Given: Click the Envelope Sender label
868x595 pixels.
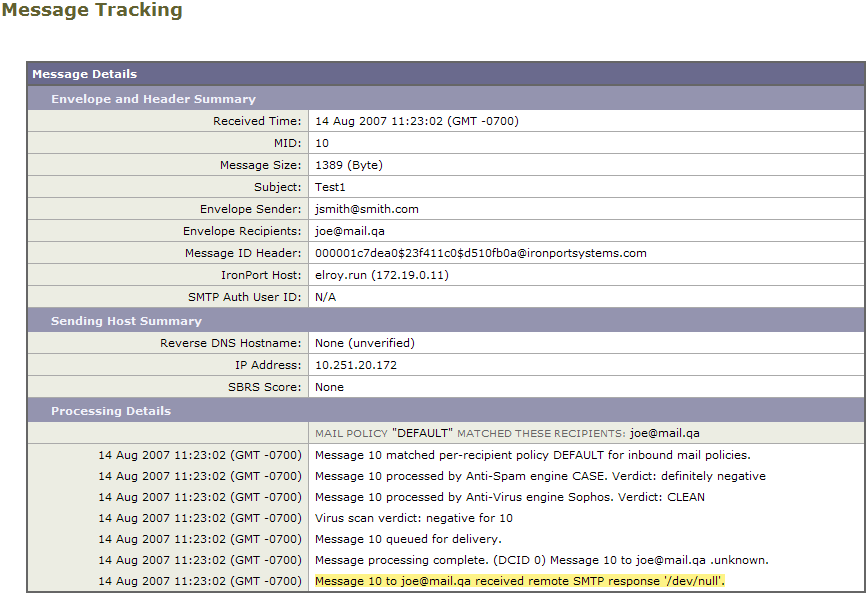Looking at the screenshot, I should click(x=251, y=209).
